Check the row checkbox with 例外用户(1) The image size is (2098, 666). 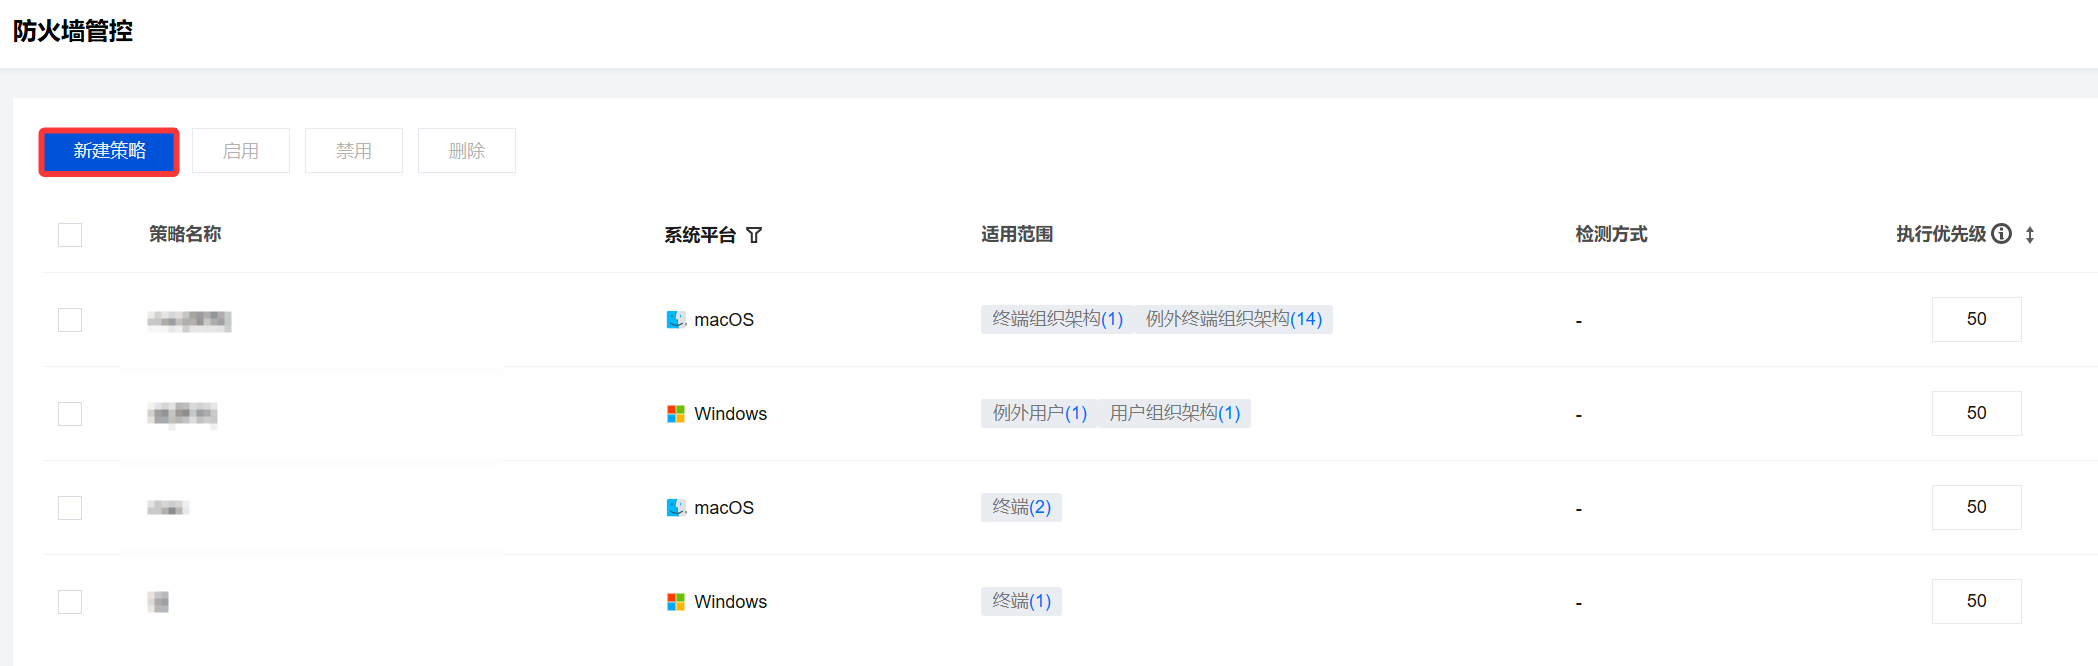tap(70, 414)
